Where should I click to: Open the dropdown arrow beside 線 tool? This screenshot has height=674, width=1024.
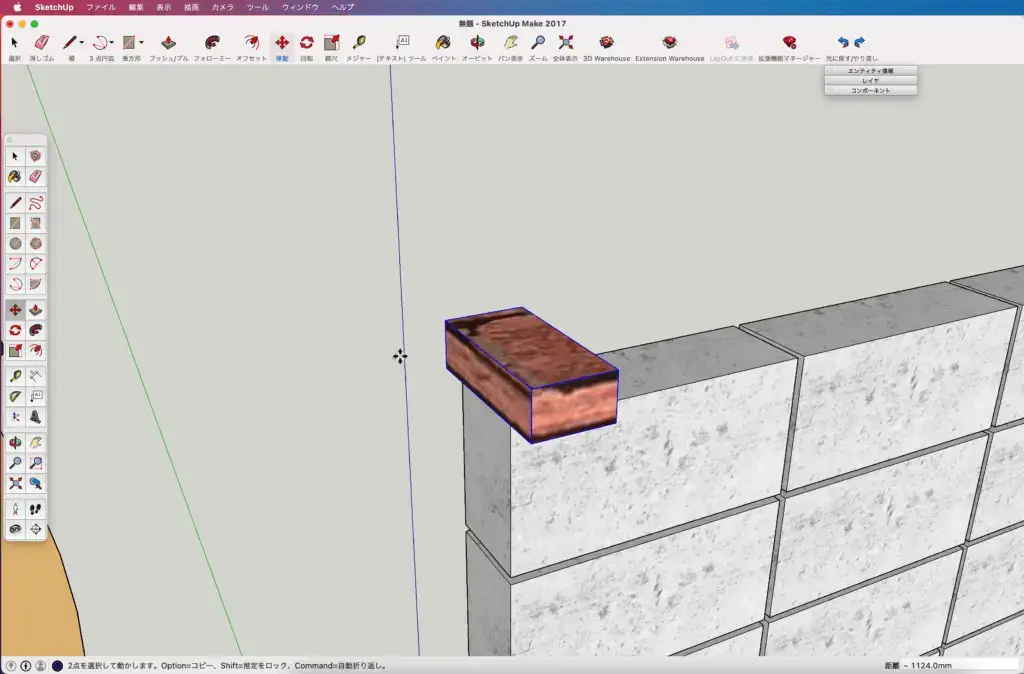click(x=82, y=42)
